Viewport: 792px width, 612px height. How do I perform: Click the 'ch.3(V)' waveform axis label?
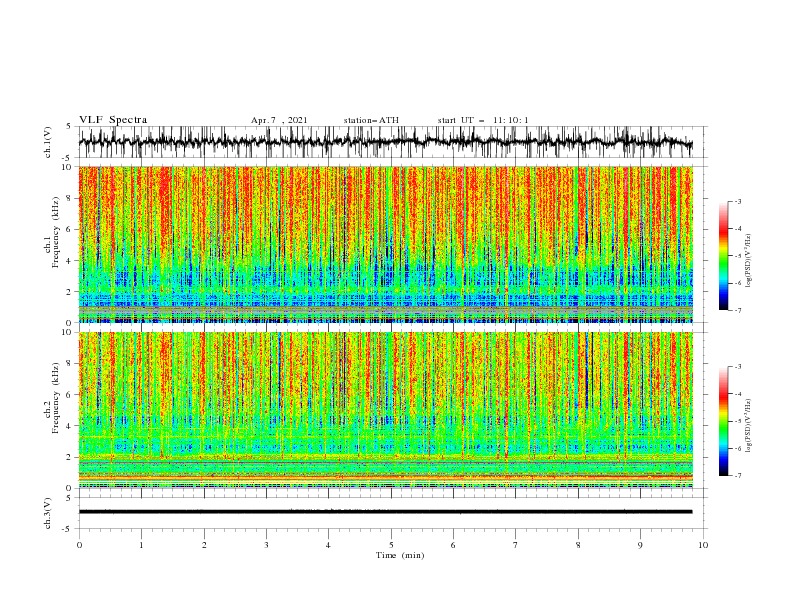(x=48, y=513)
